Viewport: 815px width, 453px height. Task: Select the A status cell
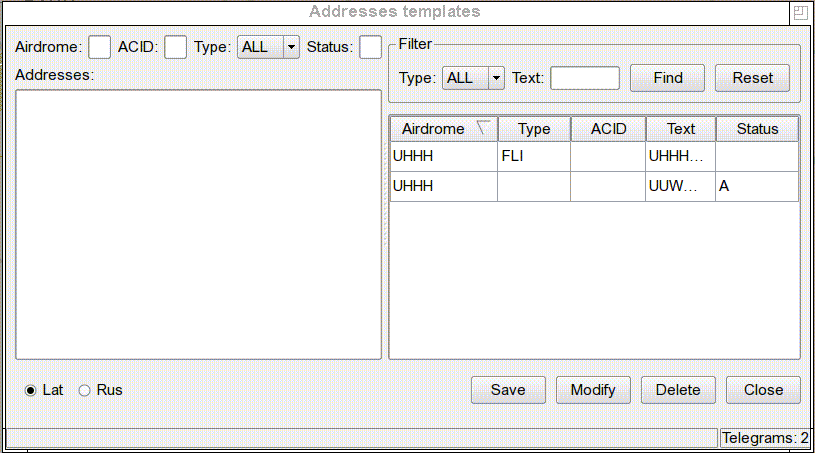pyautogui.click(x=757, y=186)
